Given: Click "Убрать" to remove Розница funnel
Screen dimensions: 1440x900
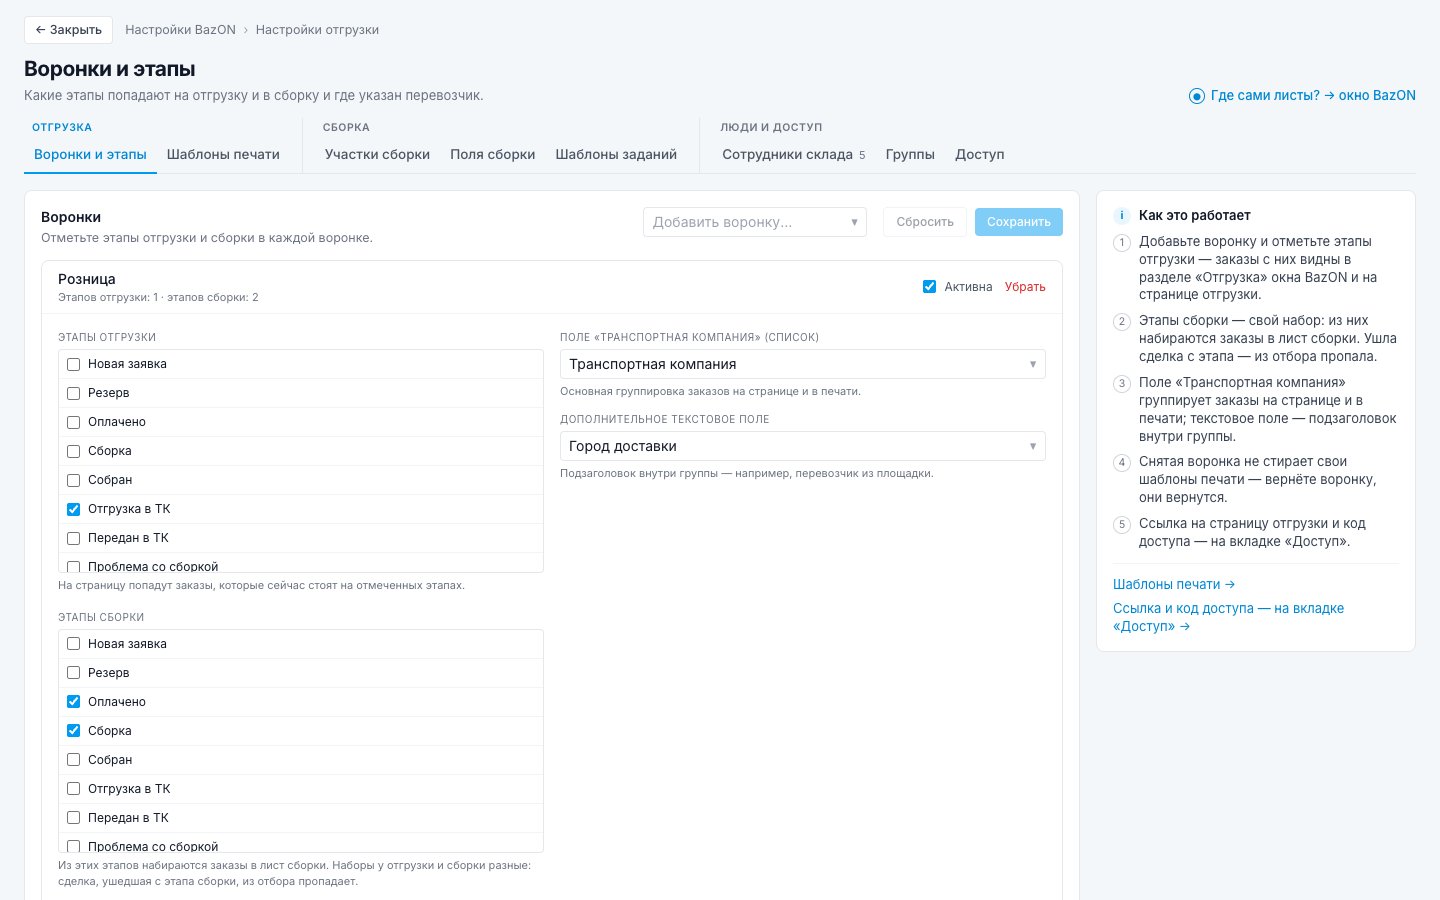Looking at the screenshot, I should pos(1025,287).
